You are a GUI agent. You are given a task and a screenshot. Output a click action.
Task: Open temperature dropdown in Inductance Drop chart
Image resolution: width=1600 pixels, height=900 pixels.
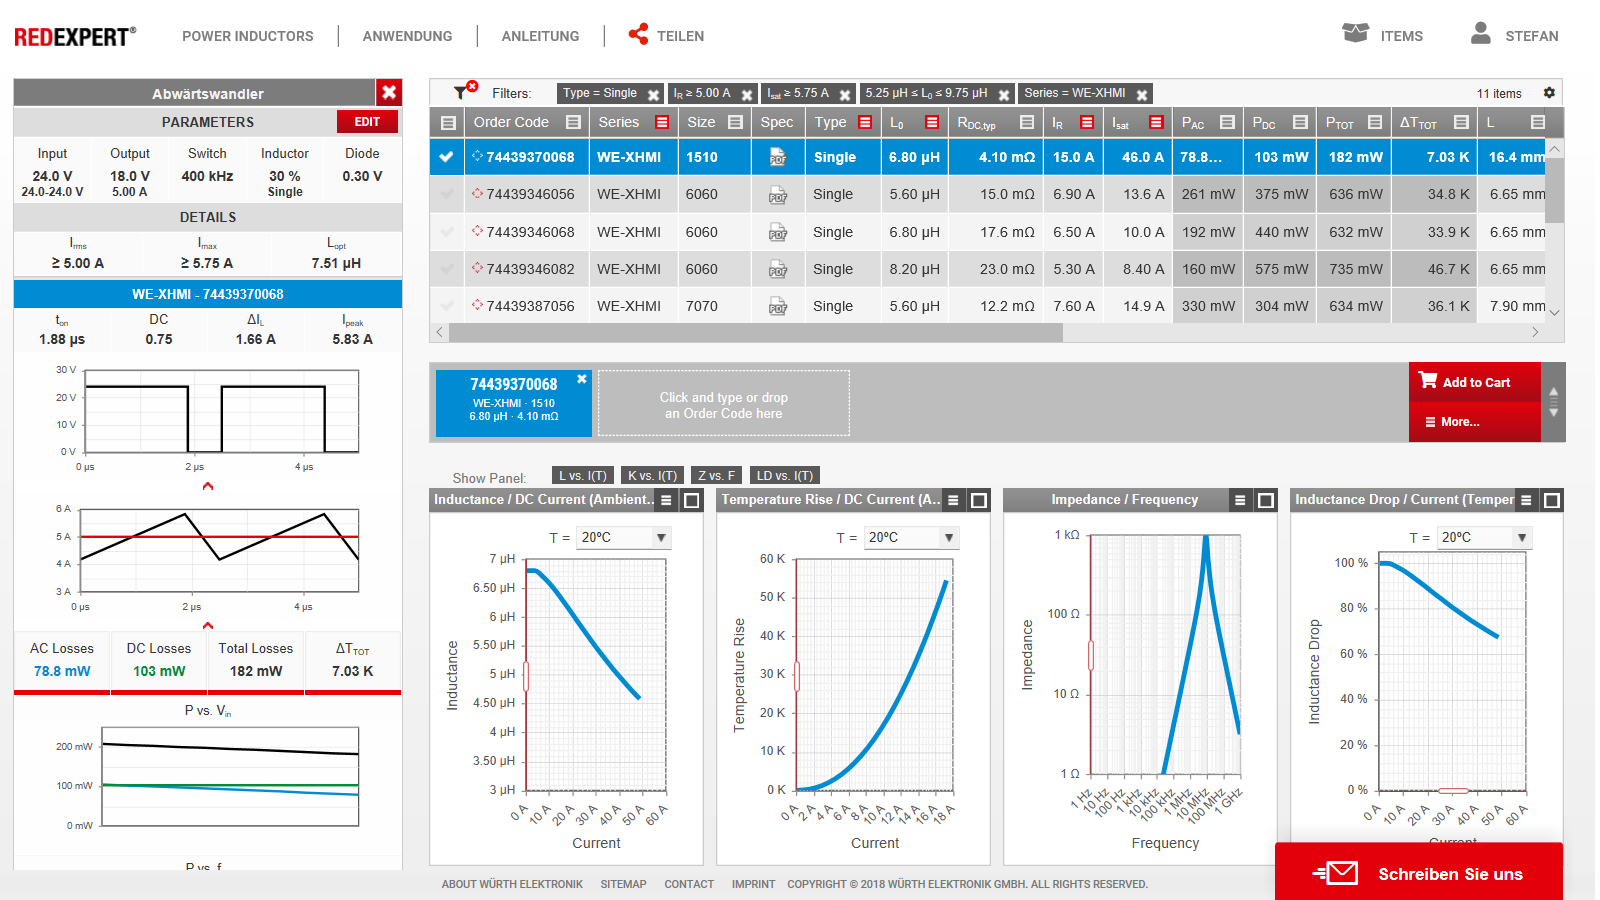(1484, 538)
